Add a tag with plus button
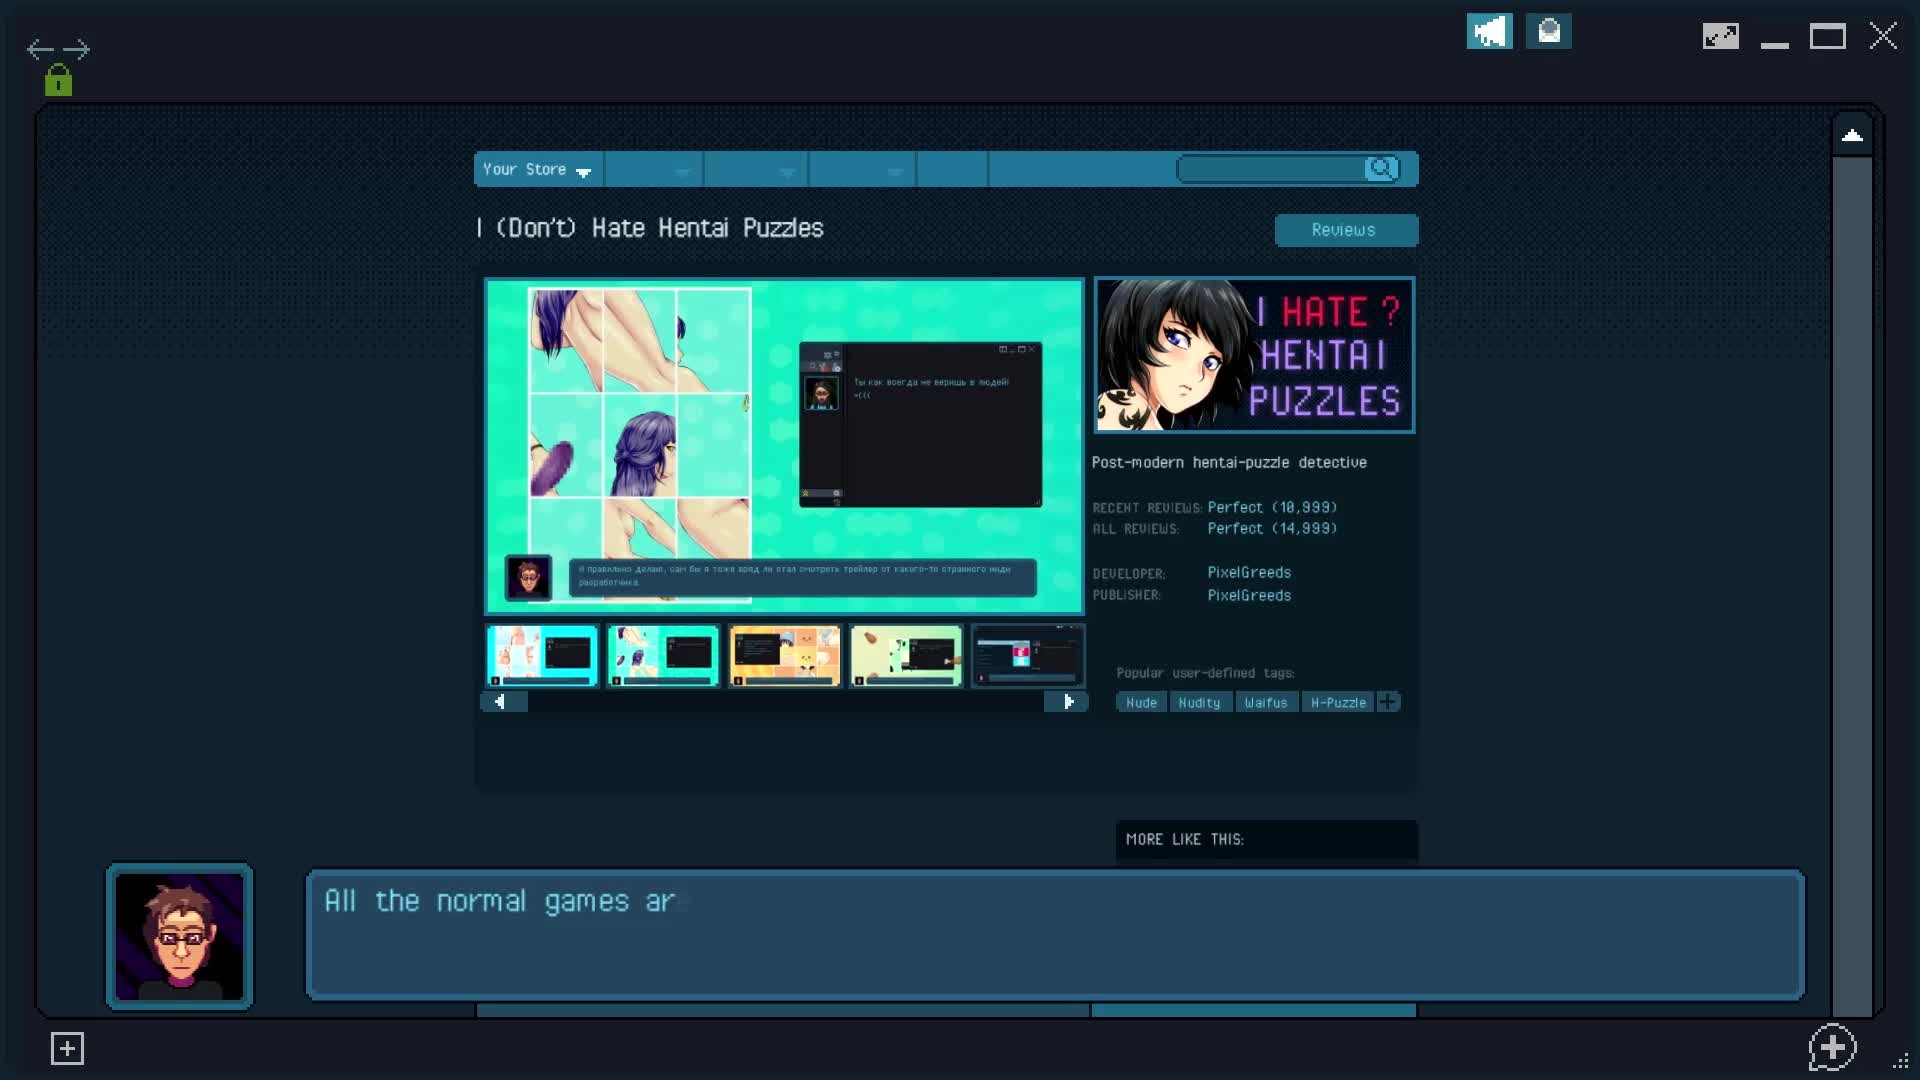 [1388, 702]
